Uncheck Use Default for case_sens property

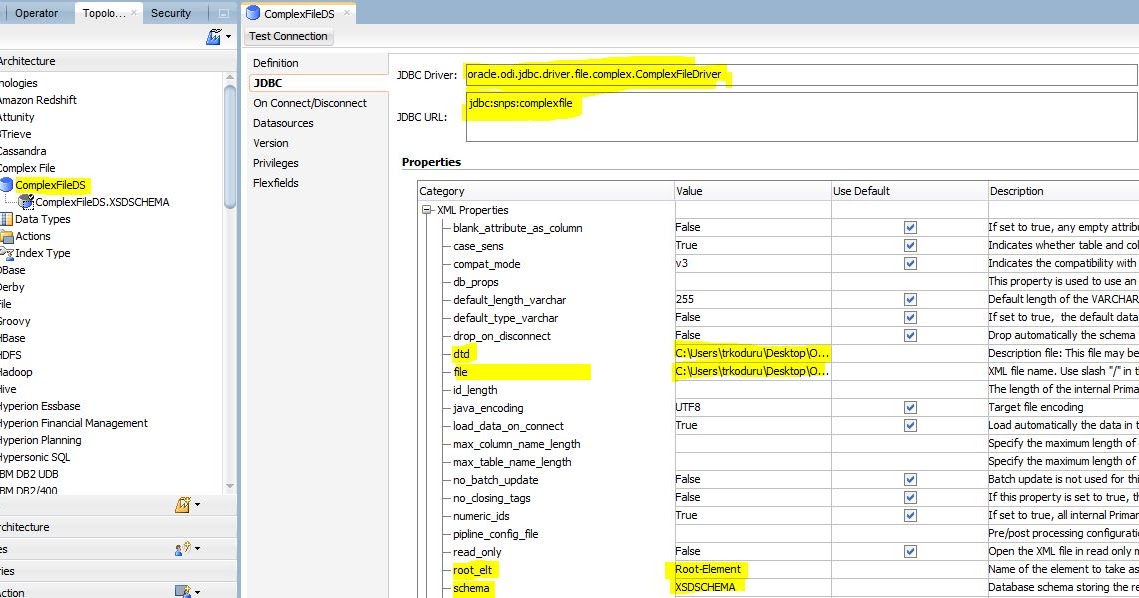tap(908, 245)
